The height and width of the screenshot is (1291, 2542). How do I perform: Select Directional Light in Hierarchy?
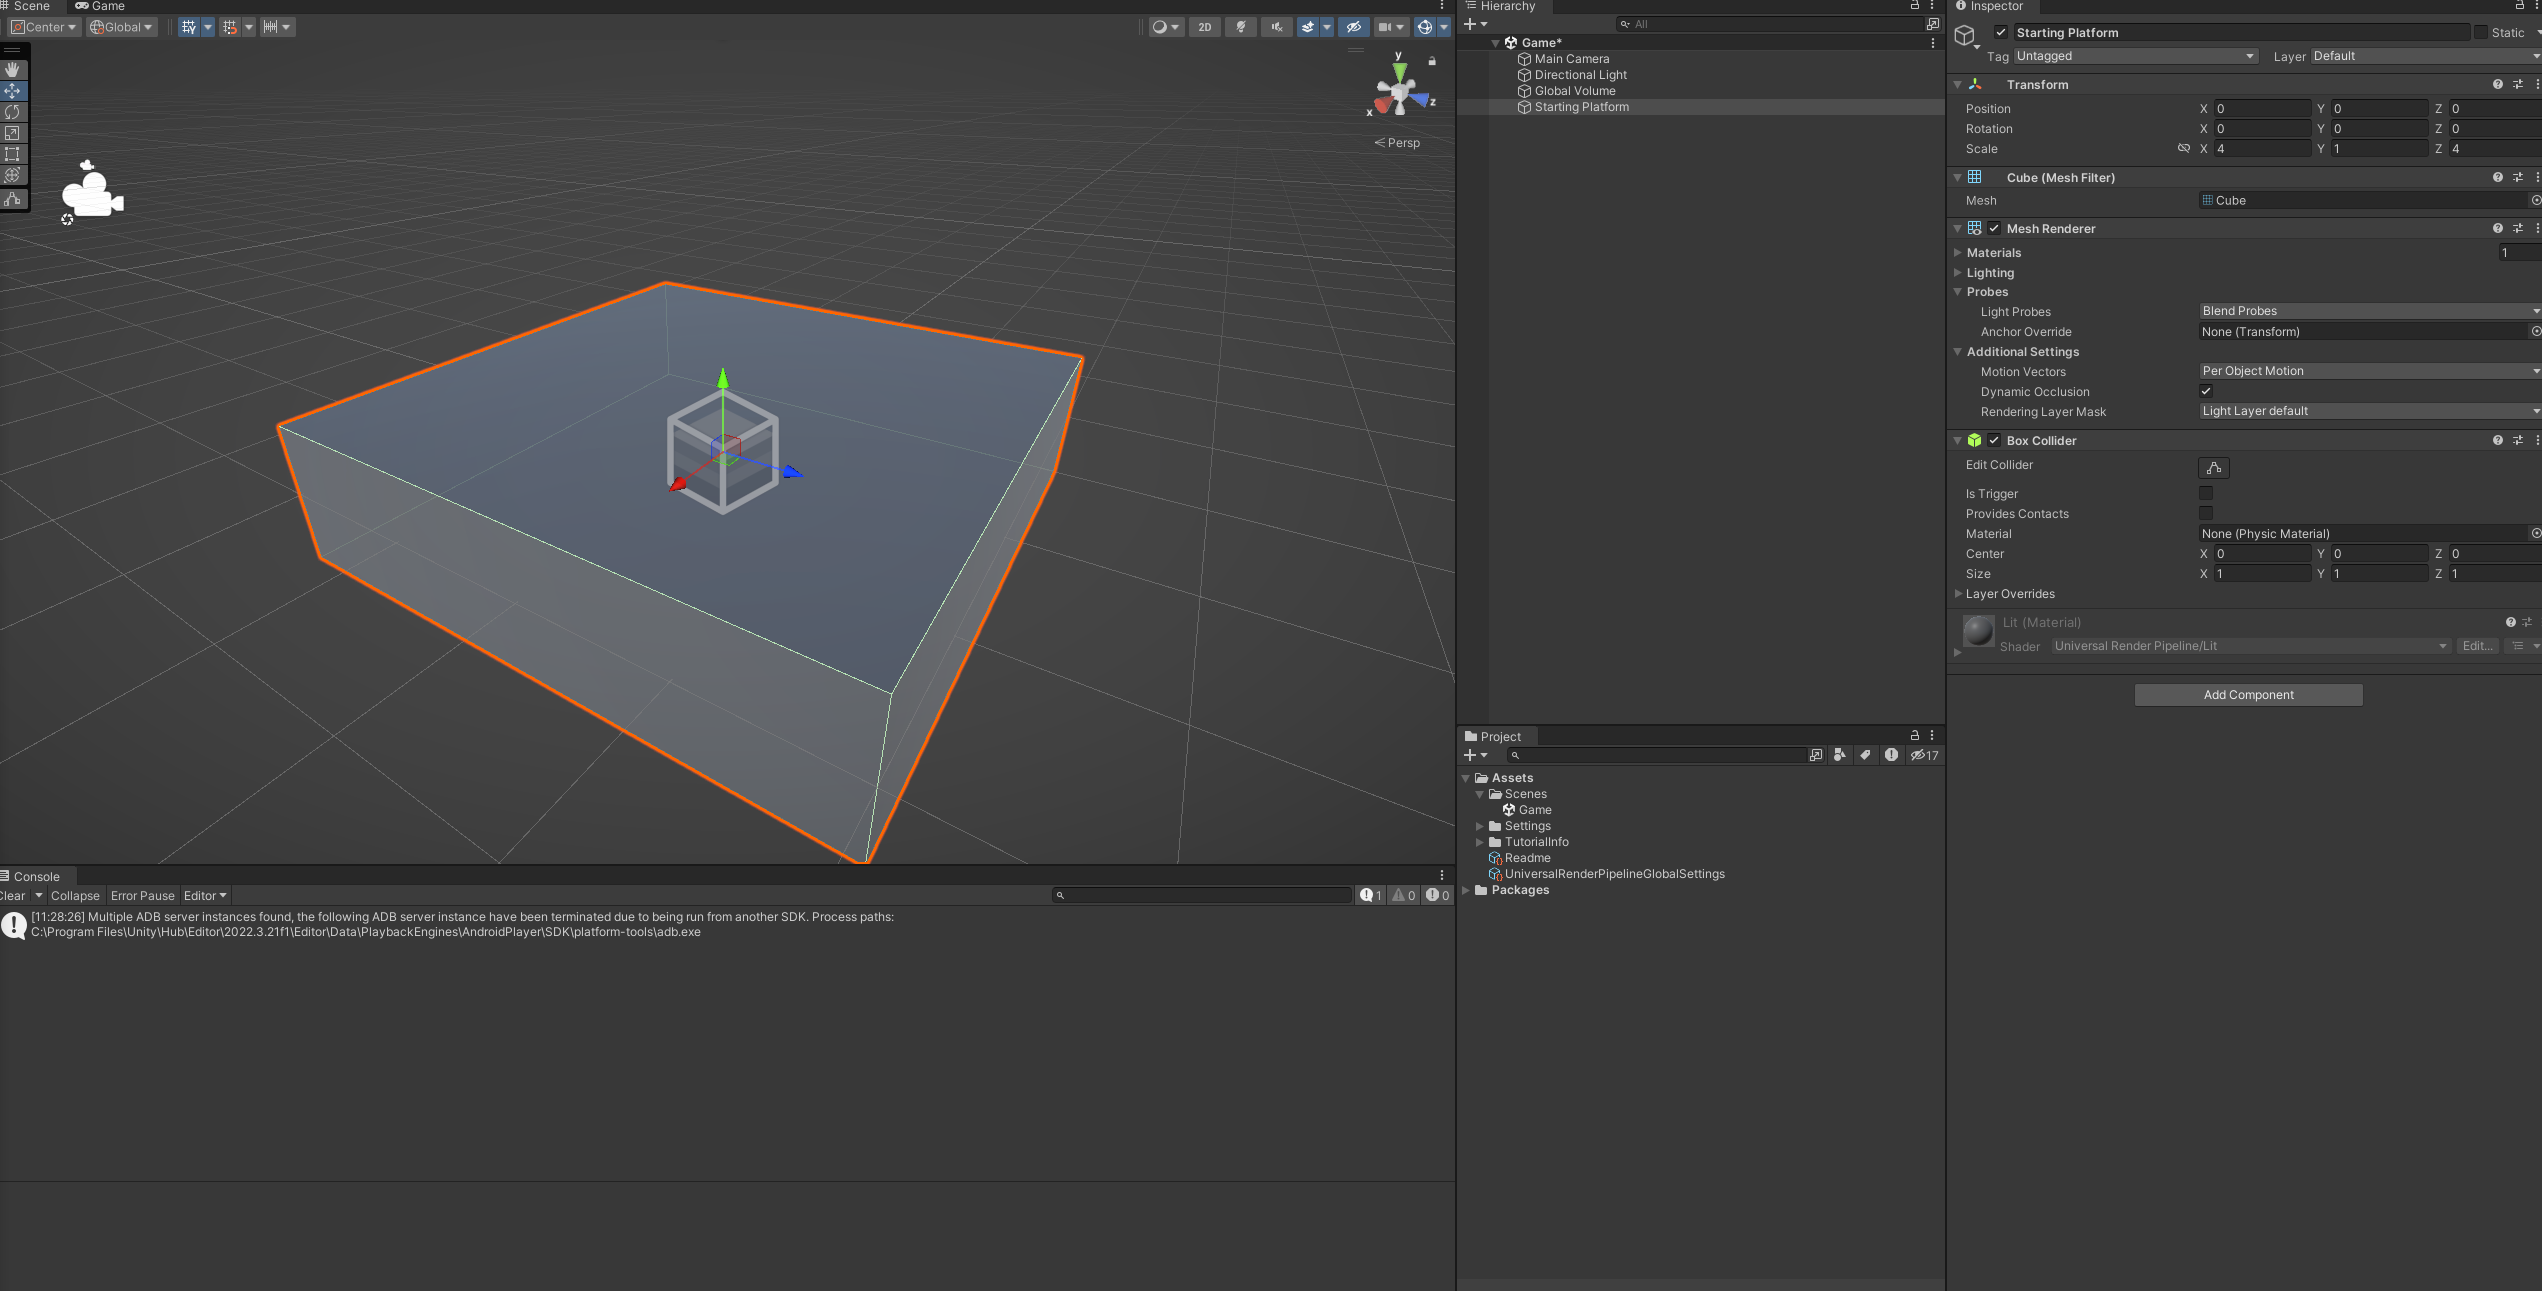point(1580,75)
